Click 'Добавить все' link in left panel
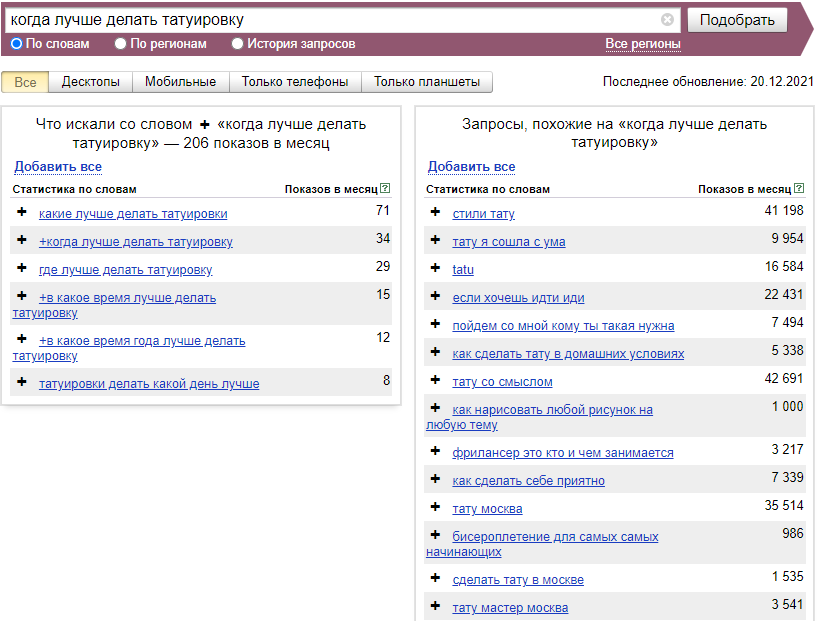The height and width of the screenshot is (621, 818). [x=58, y=166]
